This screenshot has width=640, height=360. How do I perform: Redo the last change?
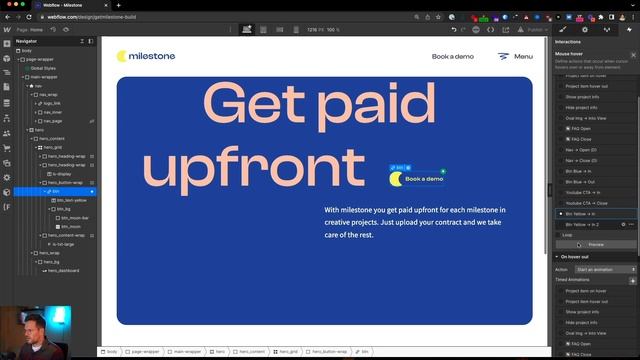tap(463, 29)
